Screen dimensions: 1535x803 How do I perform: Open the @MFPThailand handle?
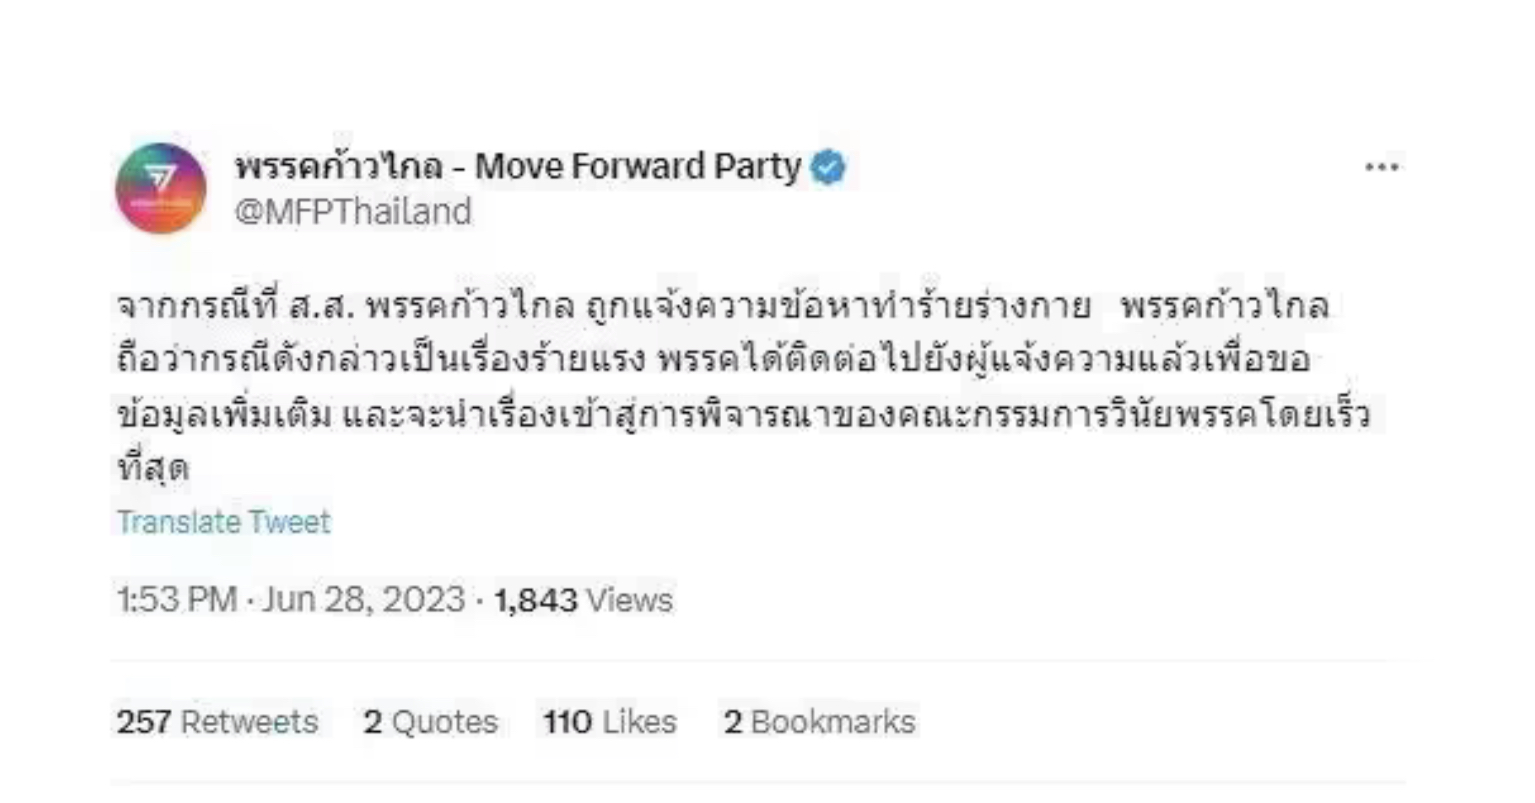click(x=353, y=212)
